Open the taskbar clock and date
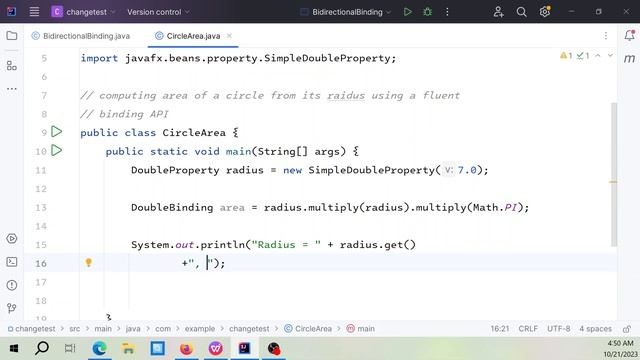The image size is (640, 360). click(620, 349)
